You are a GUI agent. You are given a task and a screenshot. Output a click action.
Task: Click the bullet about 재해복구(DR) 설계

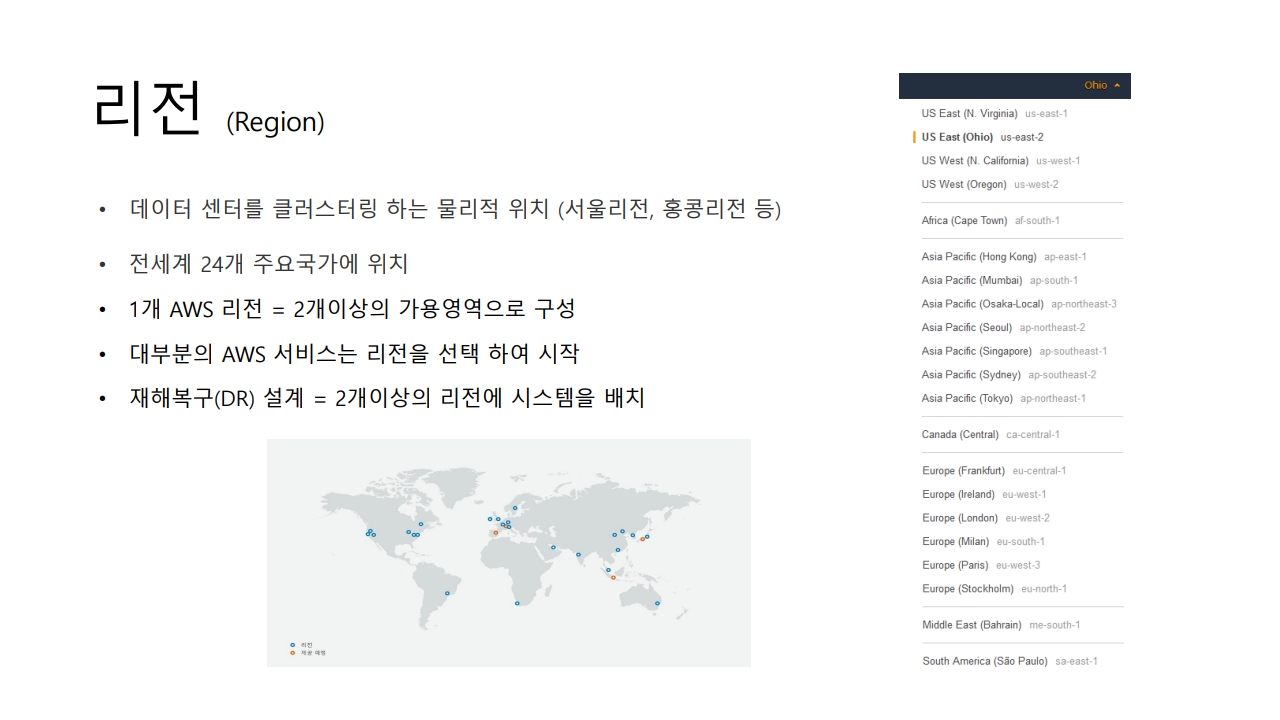click(x=386, y=398)
